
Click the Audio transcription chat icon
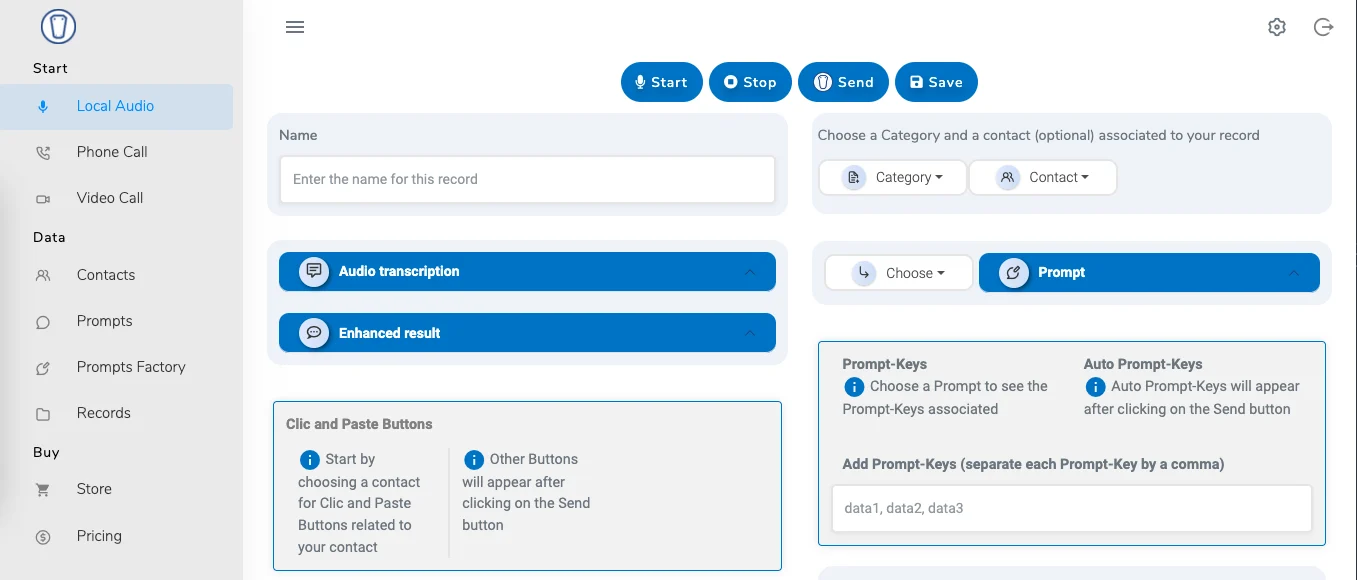[x=314, y=271]
